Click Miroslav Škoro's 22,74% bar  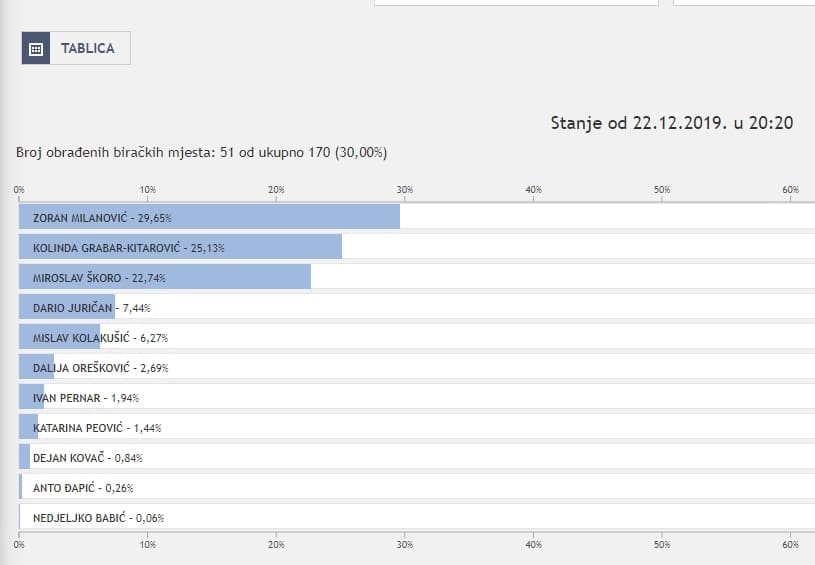click(x=165, y=277)
